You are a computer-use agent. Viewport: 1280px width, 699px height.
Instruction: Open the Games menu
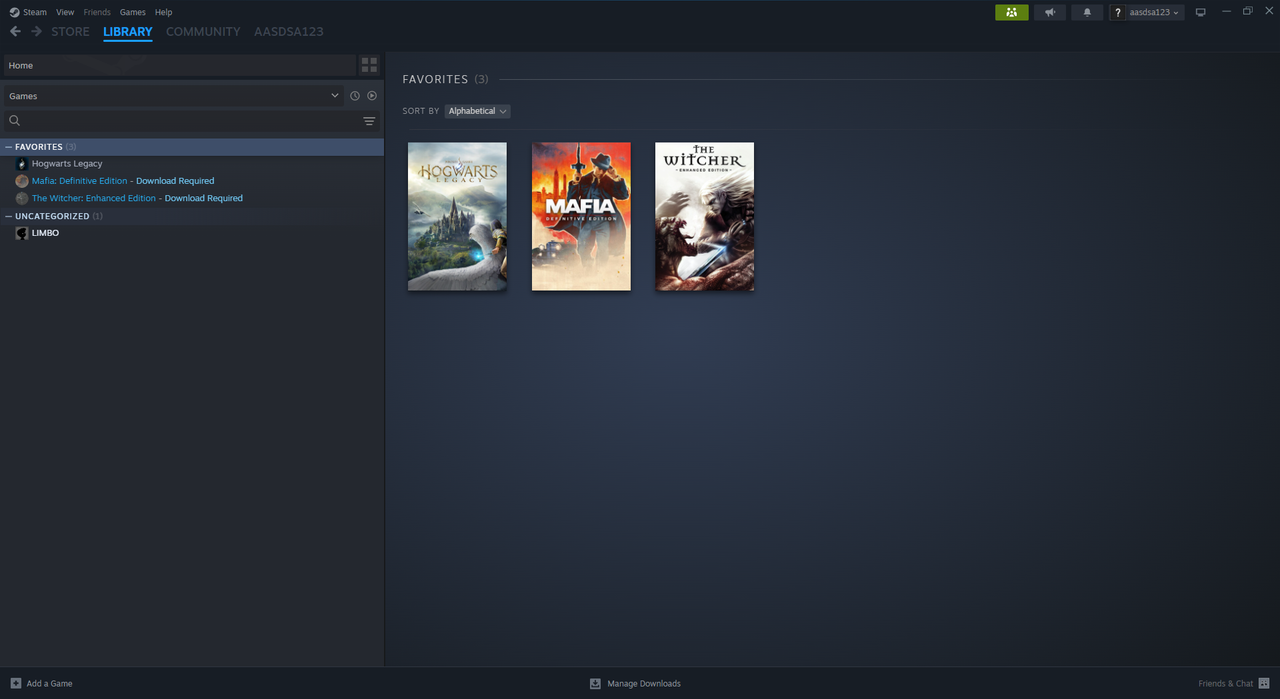click(132, 12)
